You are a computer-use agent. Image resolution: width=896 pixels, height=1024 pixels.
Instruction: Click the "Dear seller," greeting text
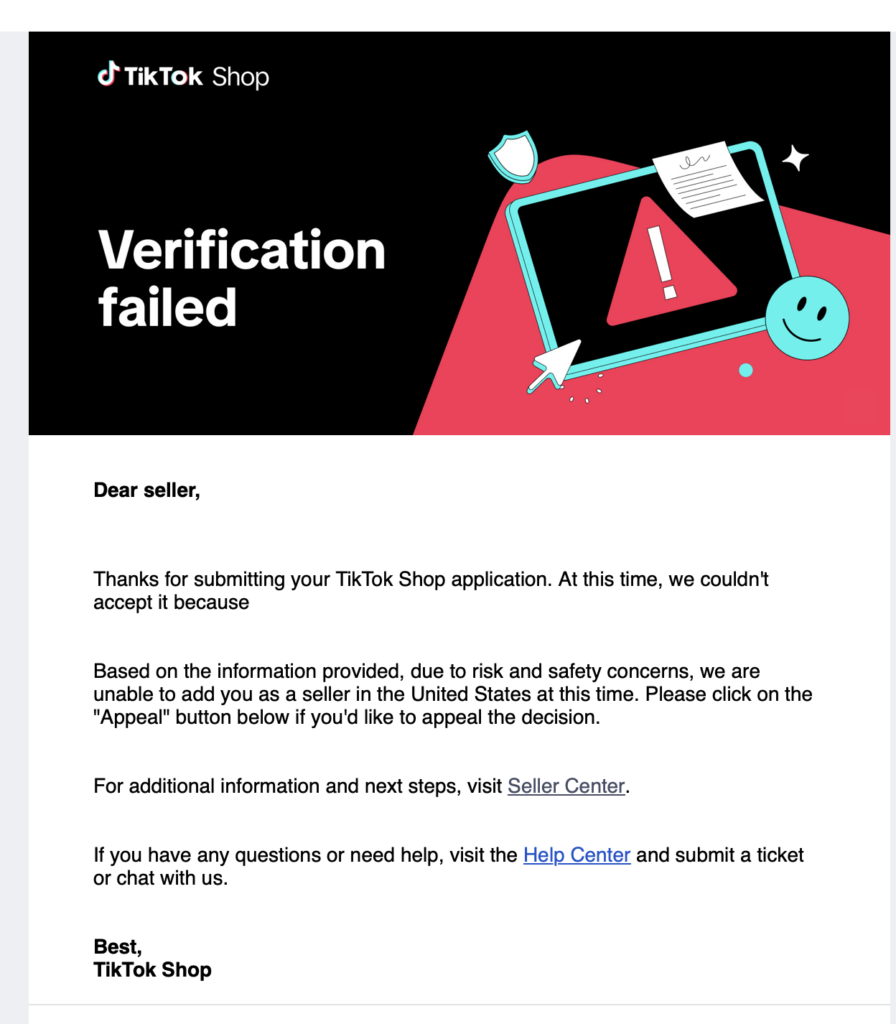pos(147,490)
